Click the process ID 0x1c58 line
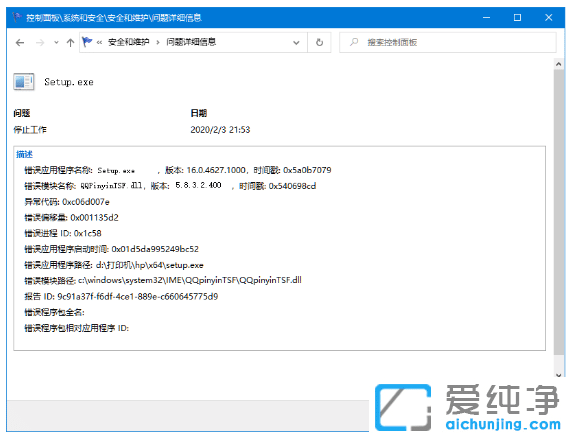Image resolution: width=569 pixels, height=437 pixels. (63, 233)
